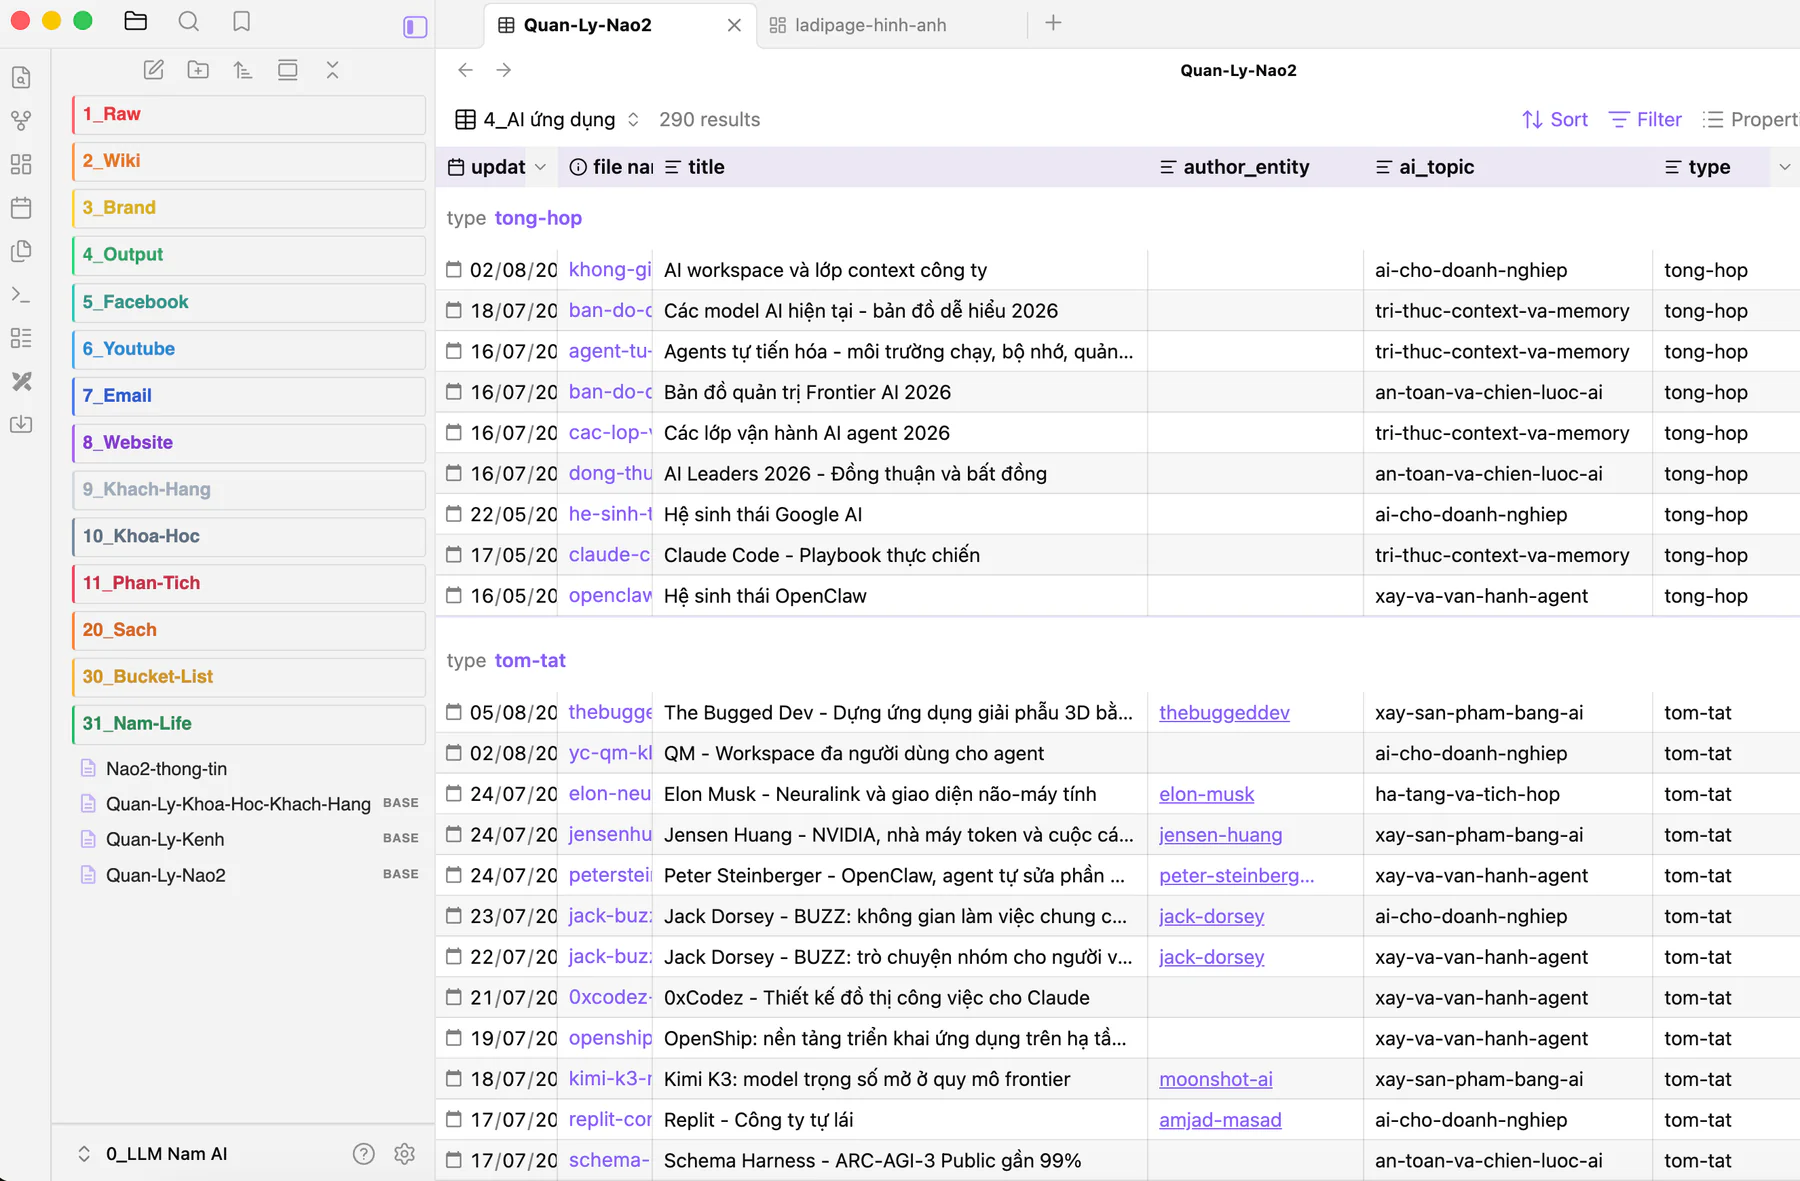Open the tong-hop group heading link

[538, 218]
